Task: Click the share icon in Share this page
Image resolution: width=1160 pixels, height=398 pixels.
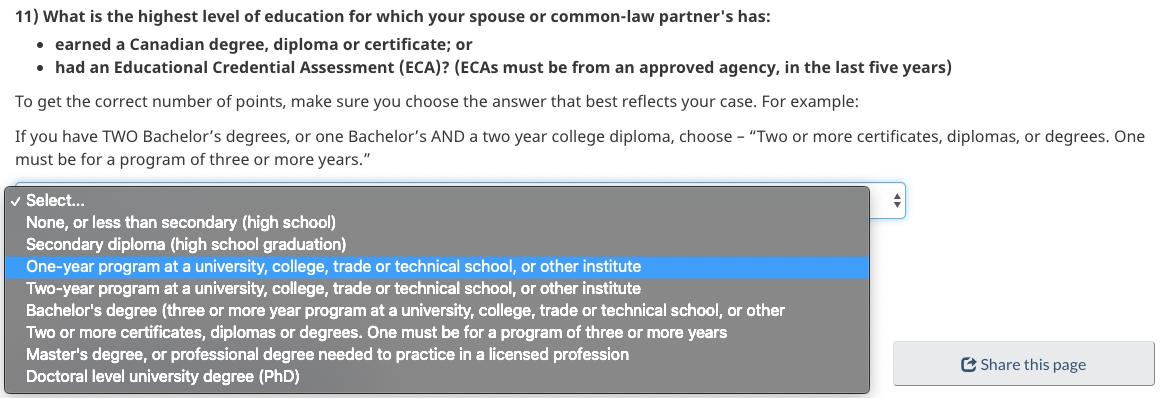Action: pyautogui.click(x=968, y=365)
